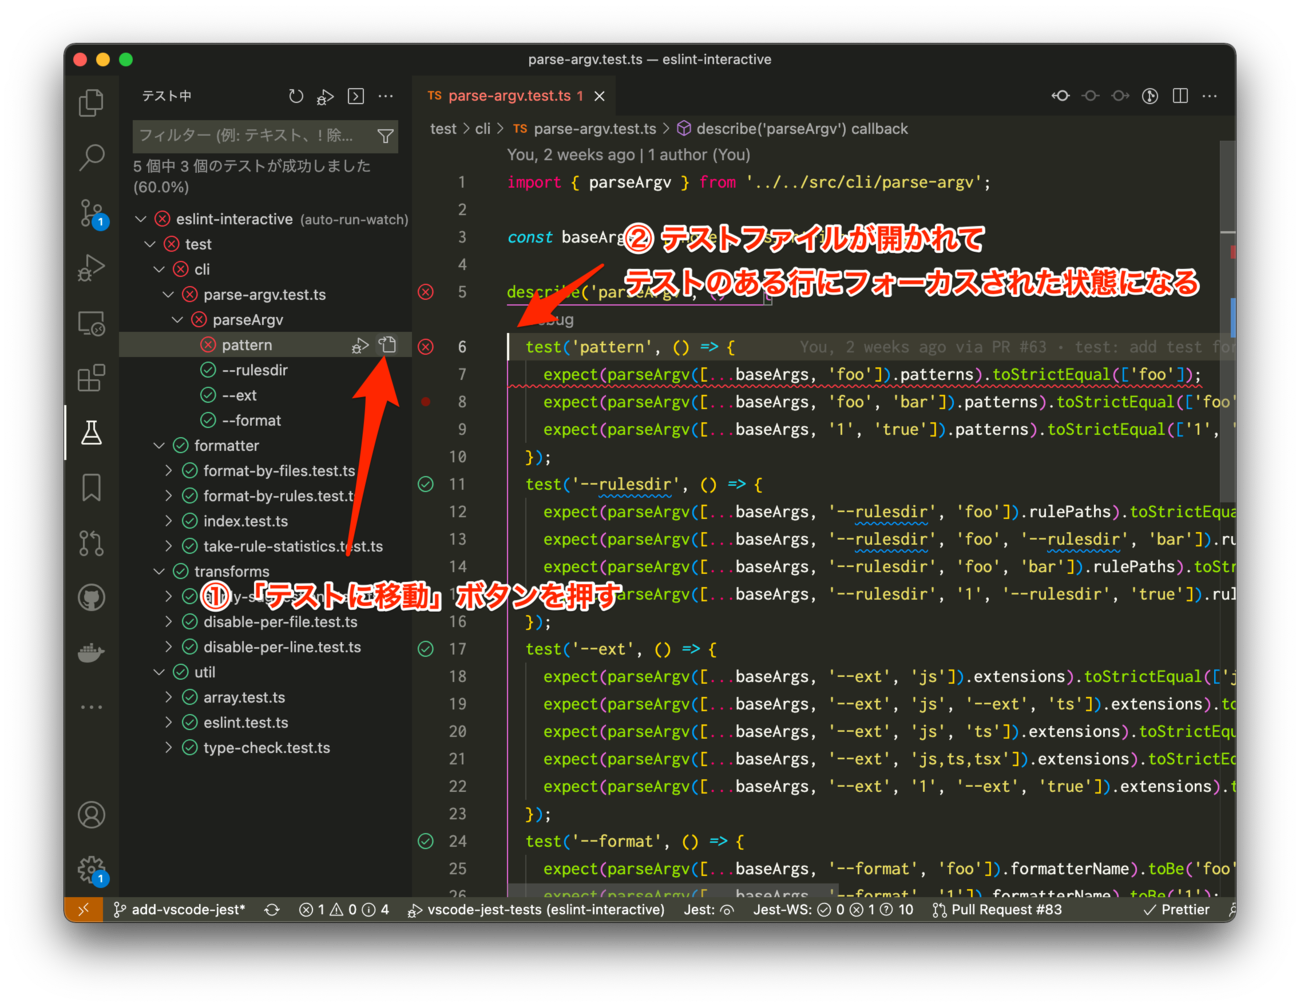Screen dimensions: 1300x1007
Task: Open the Bookmarks view icon
Action: (x=91, y=488)
